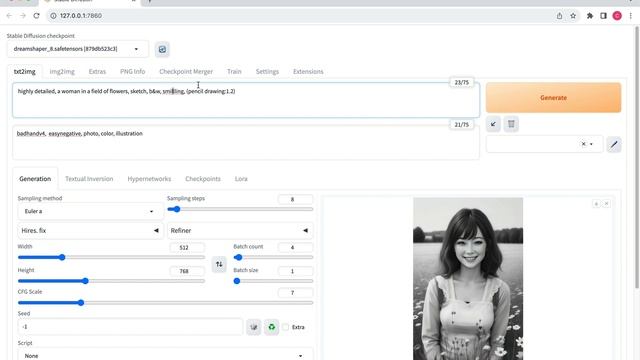Click the Width value field
This screenshot has height=360, width=640.
(187, 247)
